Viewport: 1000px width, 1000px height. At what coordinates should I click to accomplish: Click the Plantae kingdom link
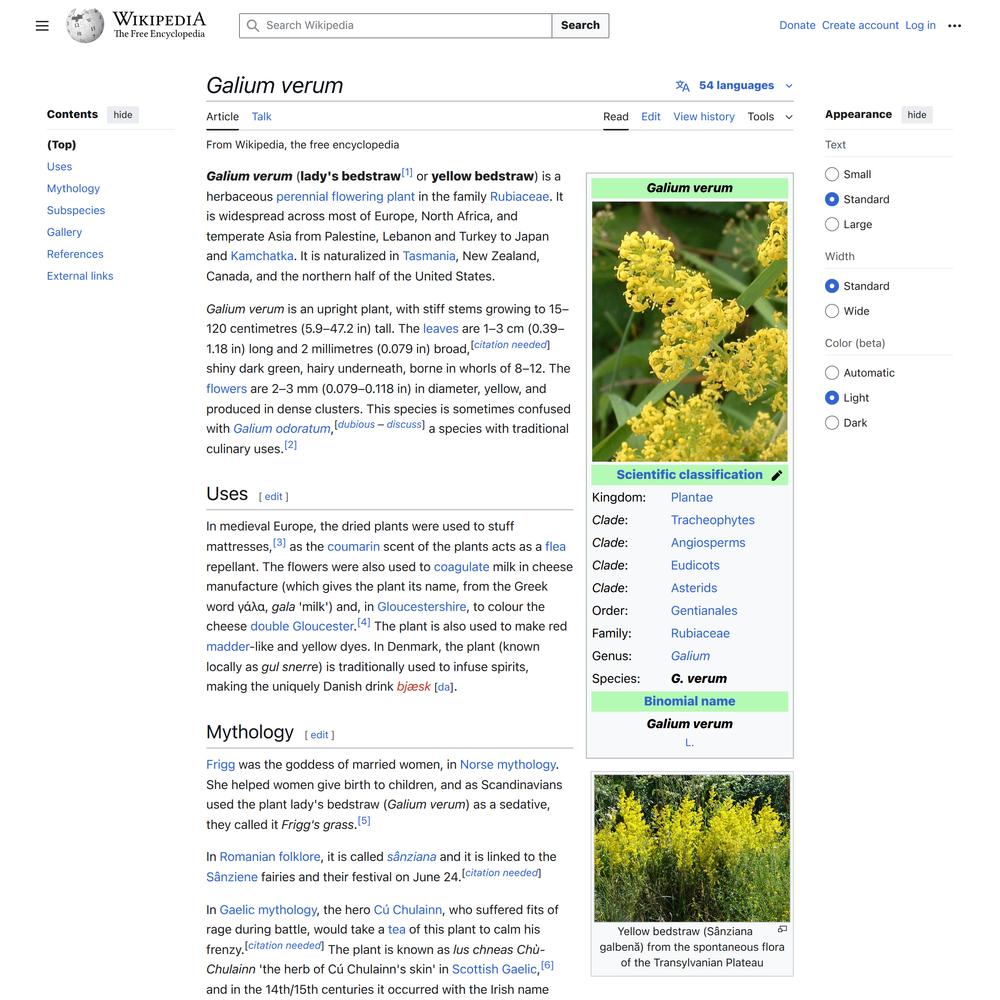click(692, 497)
